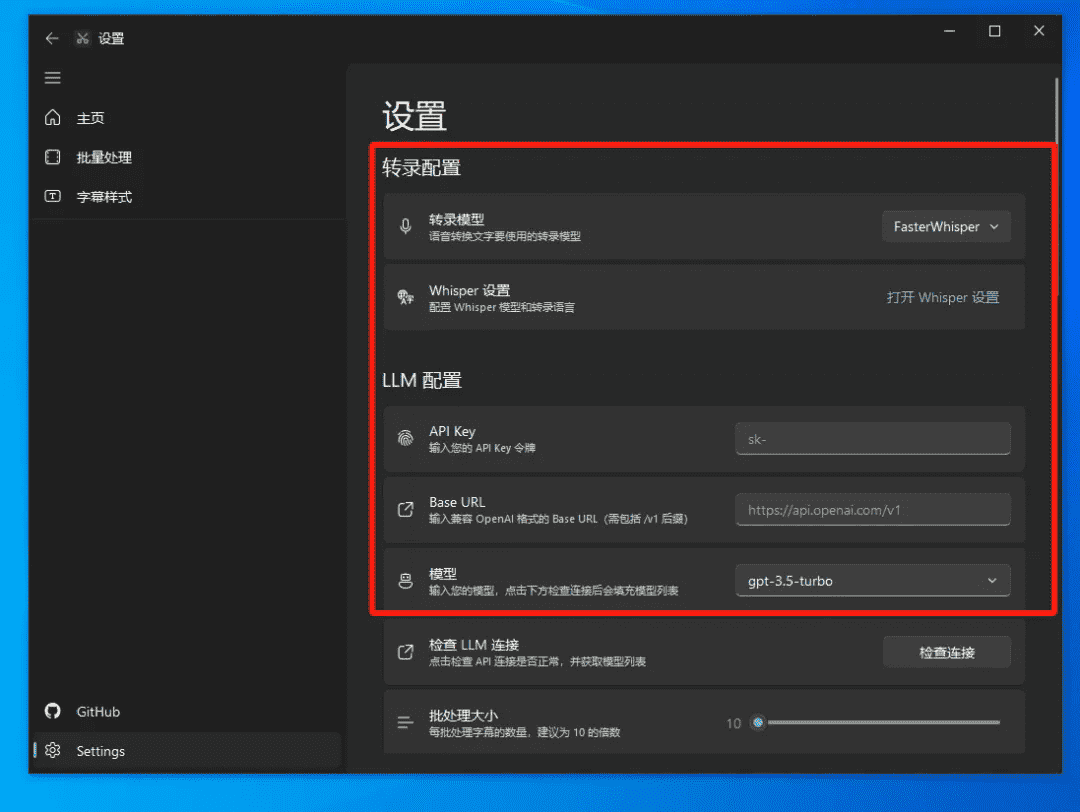This screenshot has height=812, width=1080.
Task: Click the Settings gear icon
Action: click(x=53, y=751)
